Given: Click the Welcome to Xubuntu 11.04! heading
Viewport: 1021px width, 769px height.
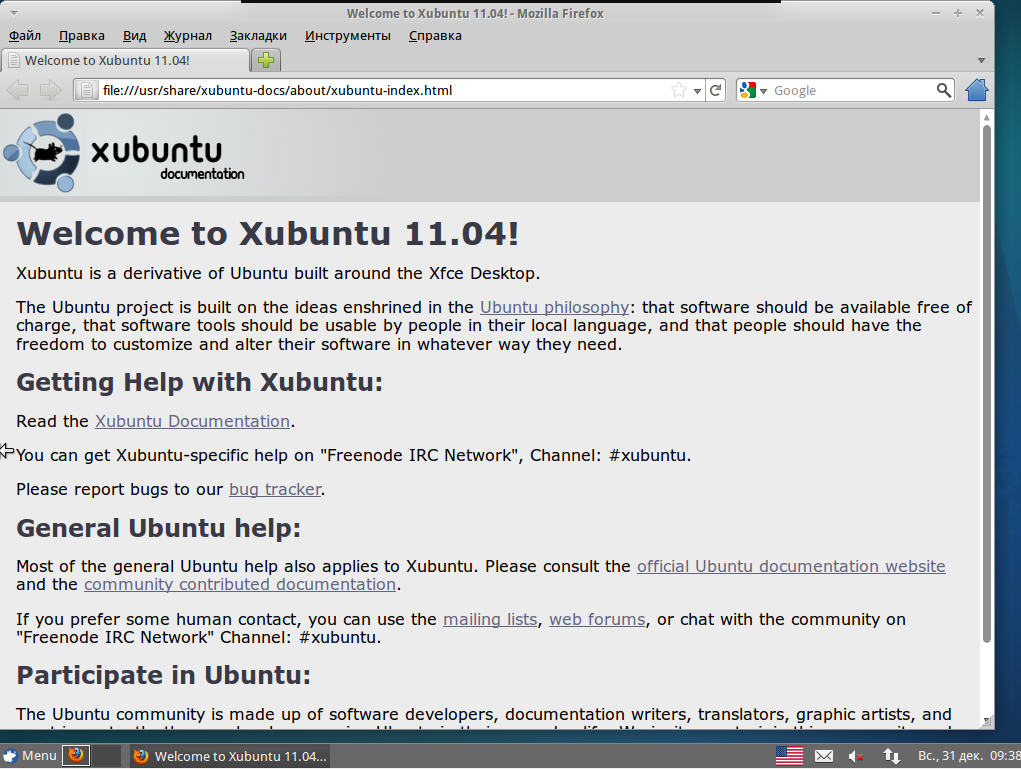Looking at the screenshot, I should click(268, 234).
